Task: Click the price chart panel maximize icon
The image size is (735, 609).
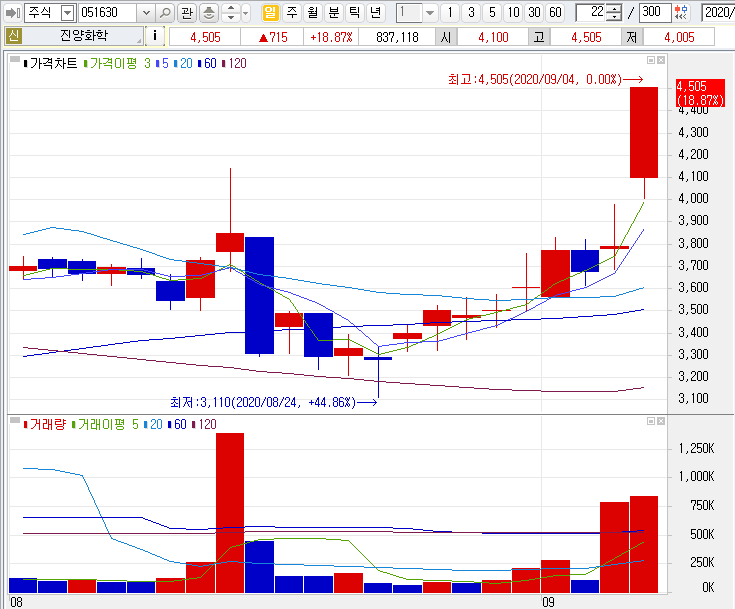Action: pos(651,60)
